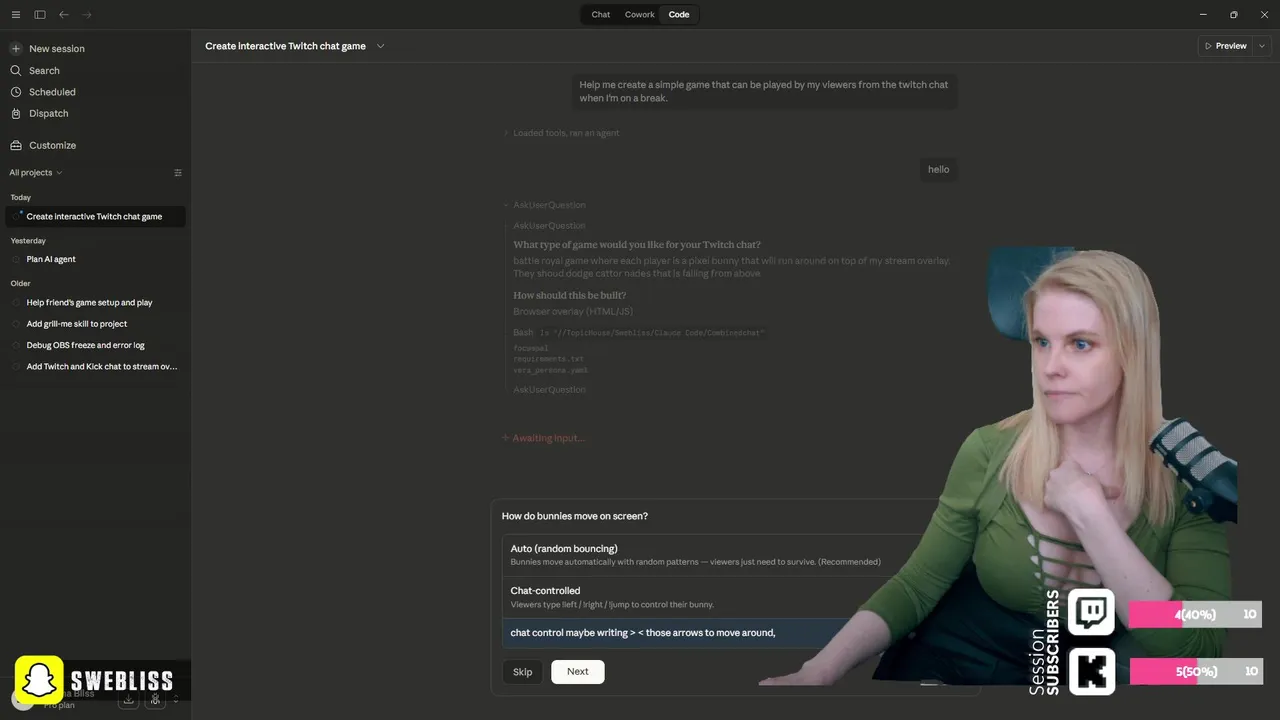Go forward with the right arrow
Viewport: 1280px width, 720px height.
point(87,15)
